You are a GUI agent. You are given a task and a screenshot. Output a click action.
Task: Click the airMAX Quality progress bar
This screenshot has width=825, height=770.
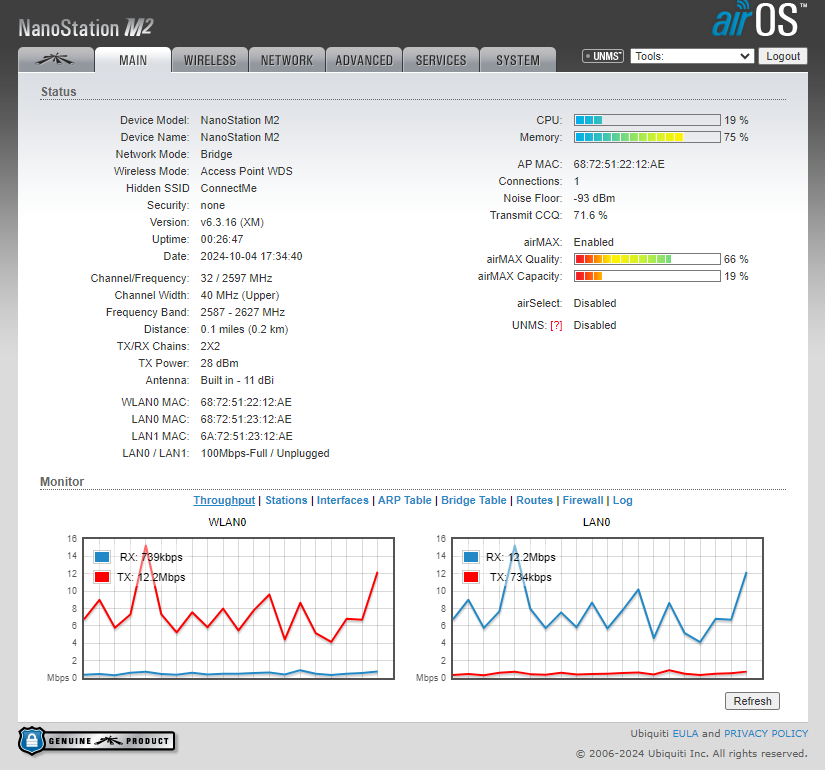point(646,259)
